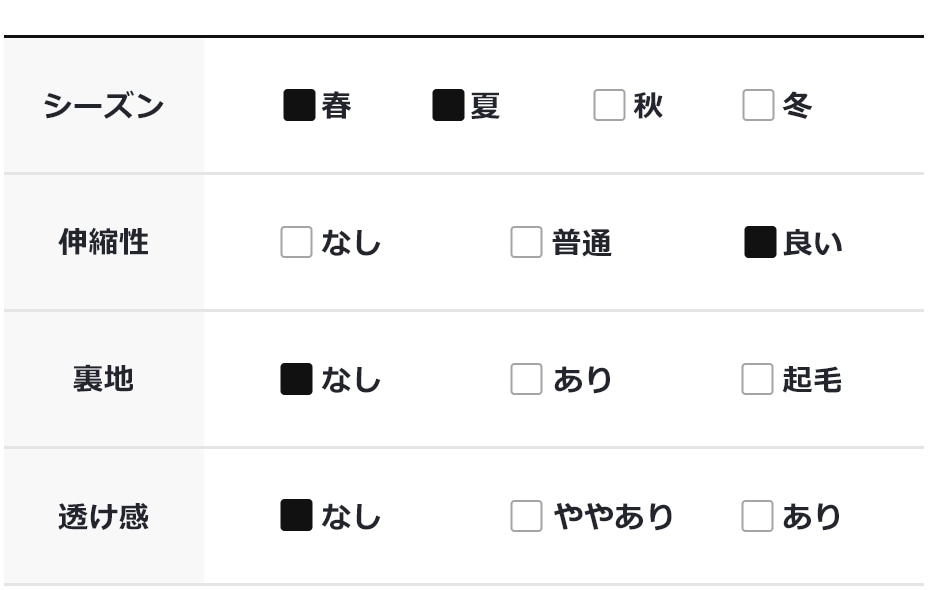Select なし checkbox for 伸縮性
This screenshot has width=928, height=590.
point(296,242)
